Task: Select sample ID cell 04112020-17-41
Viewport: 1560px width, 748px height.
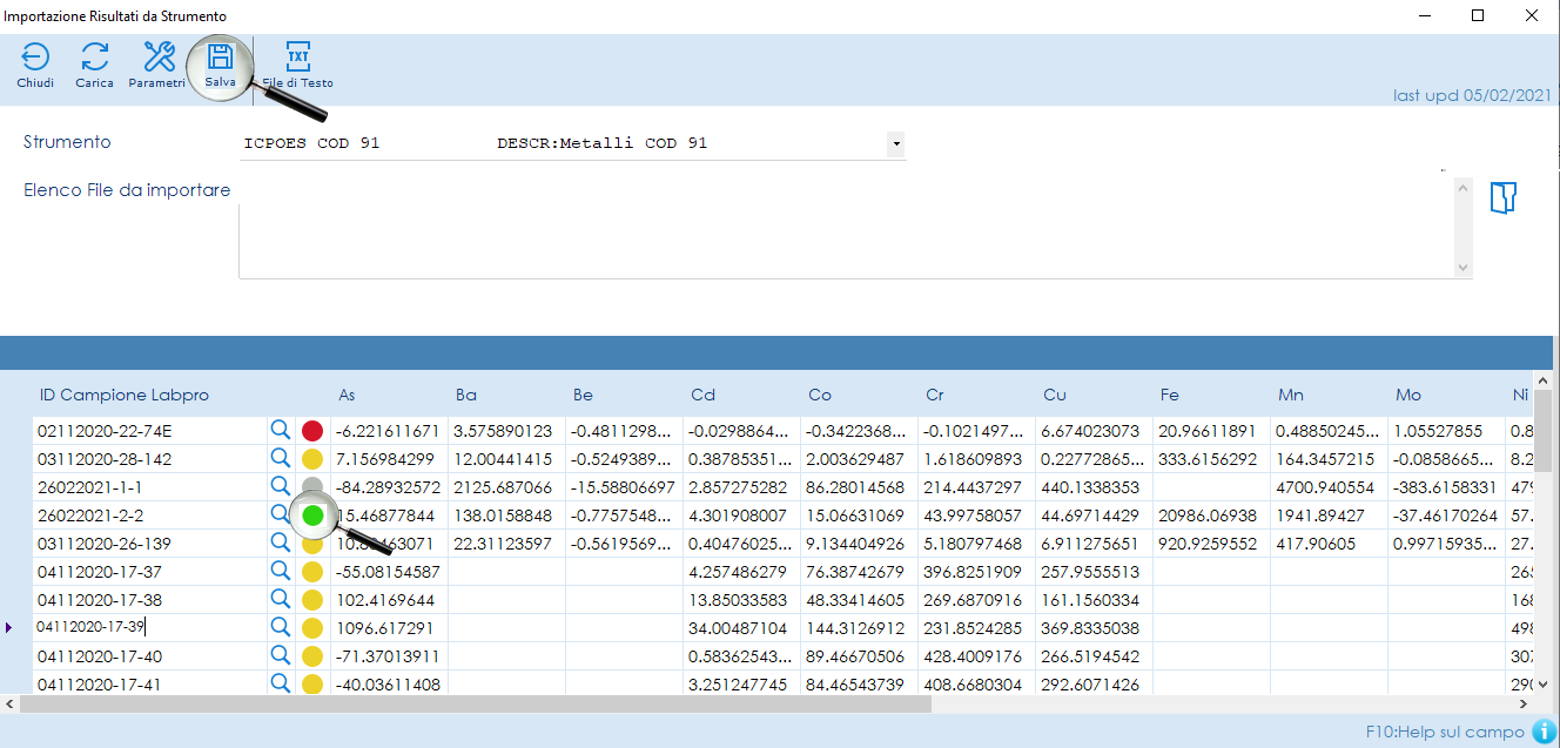Action: click(149, 684)
